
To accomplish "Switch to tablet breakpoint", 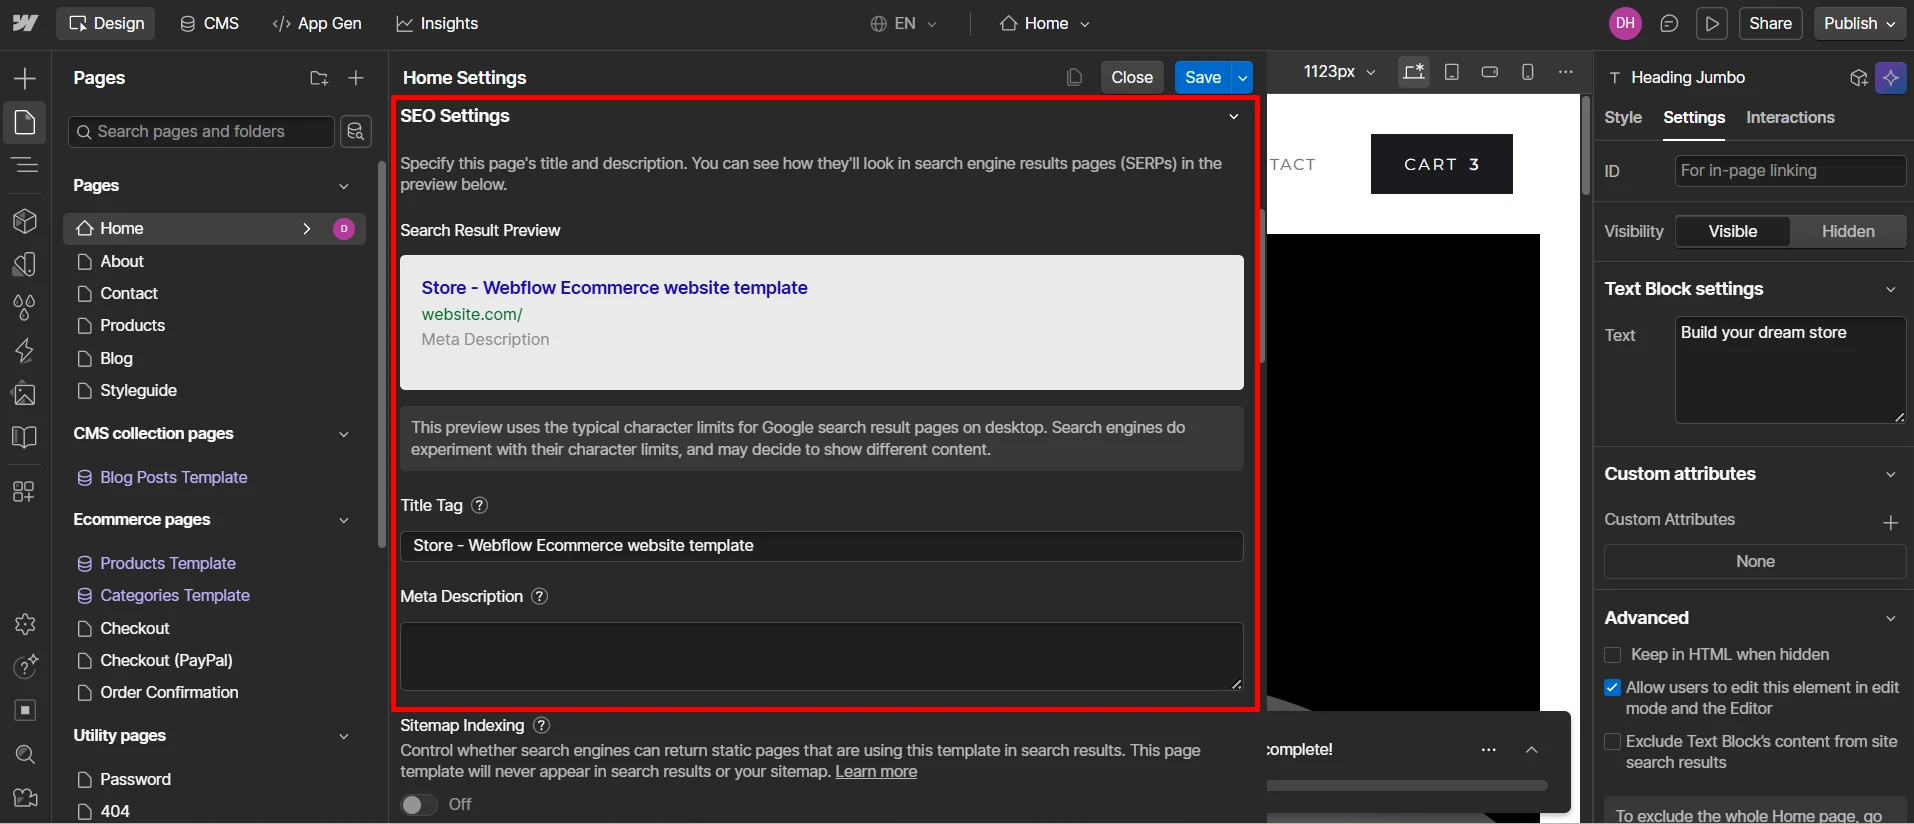I will [x=1452, y=72].
